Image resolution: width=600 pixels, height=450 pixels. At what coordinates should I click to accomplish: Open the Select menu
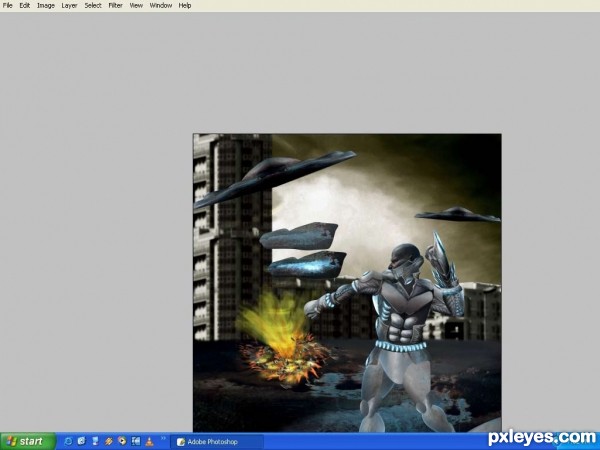93,6
